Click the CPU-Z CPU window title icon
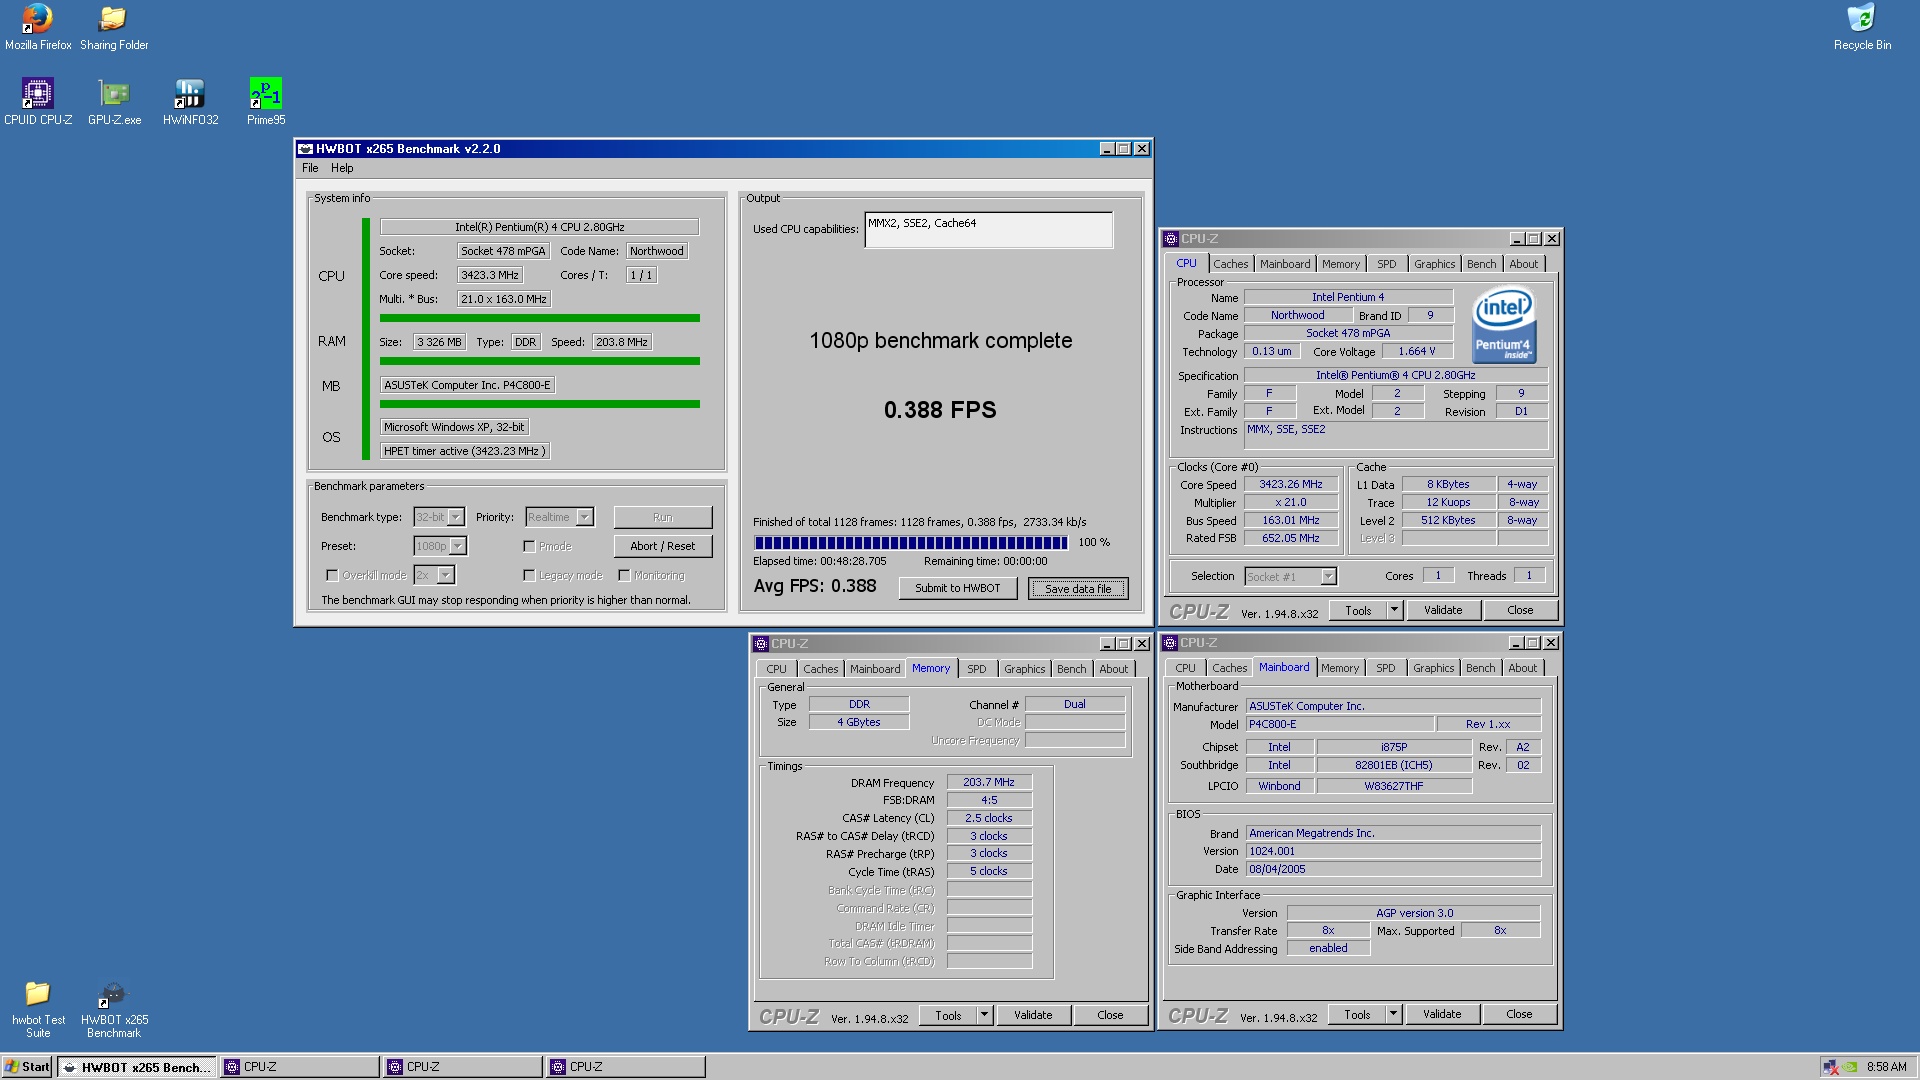Screen dimensions: 1920x1080 pos(1170,239)
